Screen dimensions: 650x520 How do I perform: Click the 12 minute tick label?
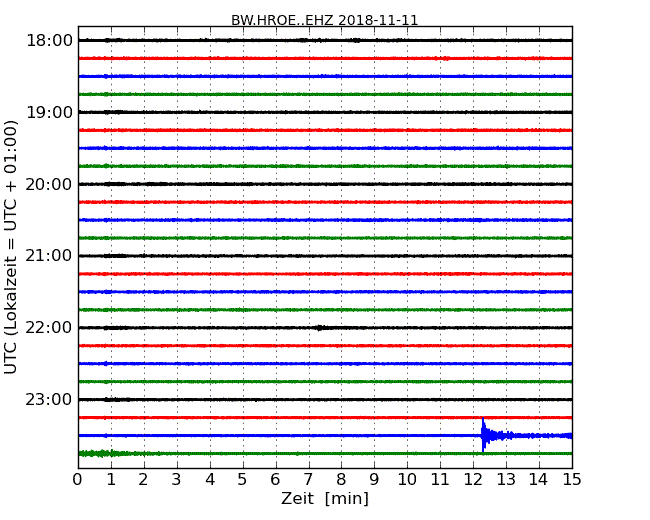(473, 480)
